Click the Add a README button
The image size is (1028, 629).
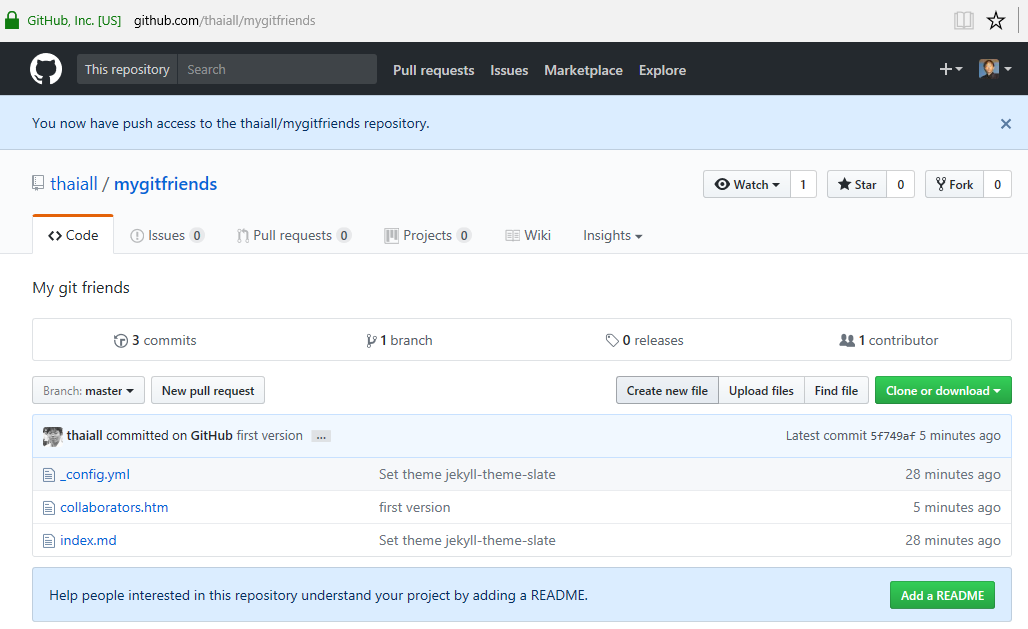coord(942,595)
